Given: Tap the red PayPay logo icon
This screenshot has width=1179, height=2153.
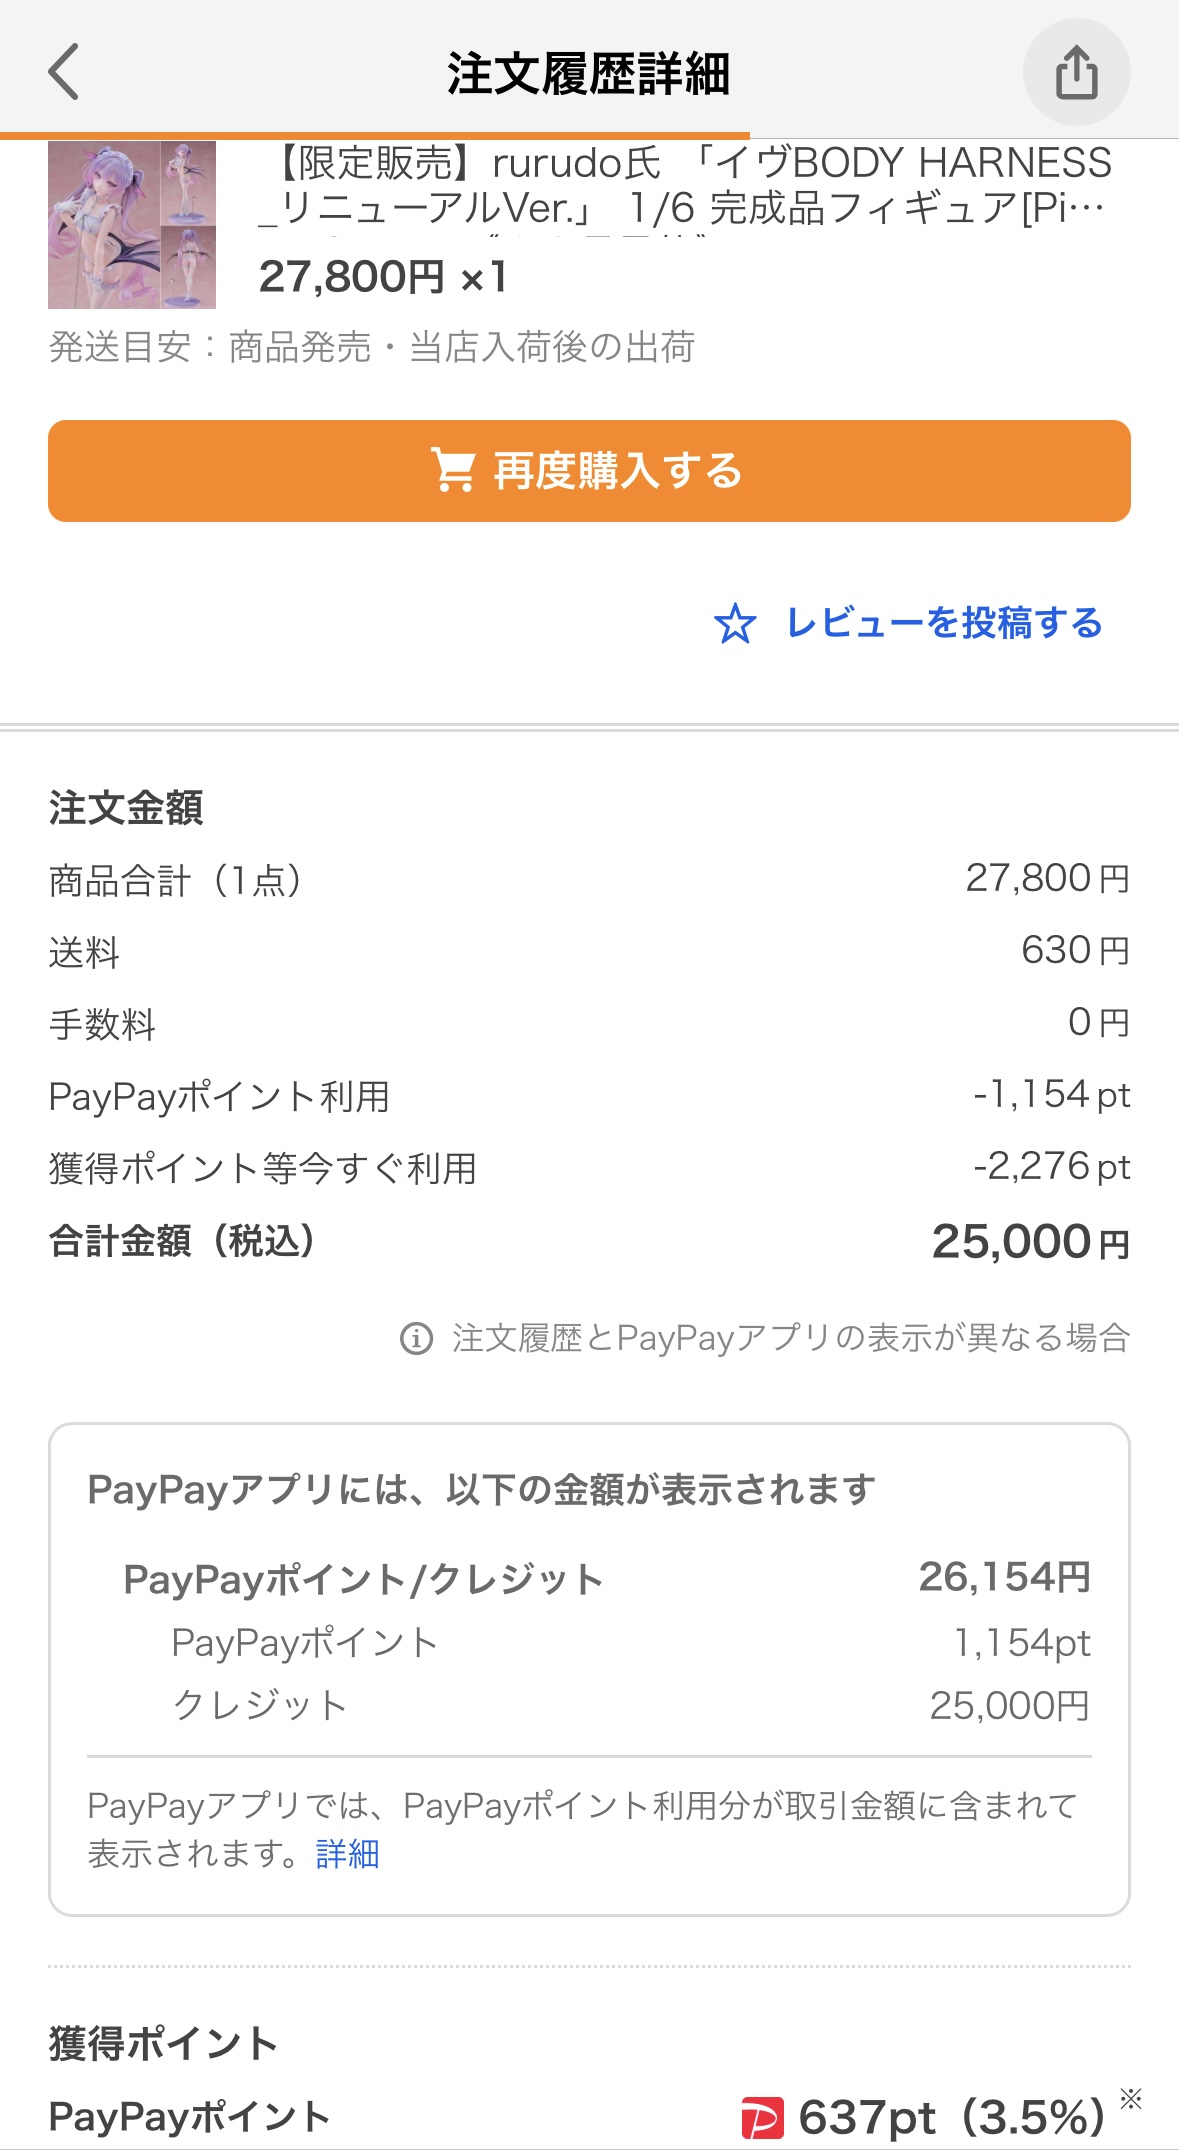Looking at the screenshot, I should tap(763, 2118).
